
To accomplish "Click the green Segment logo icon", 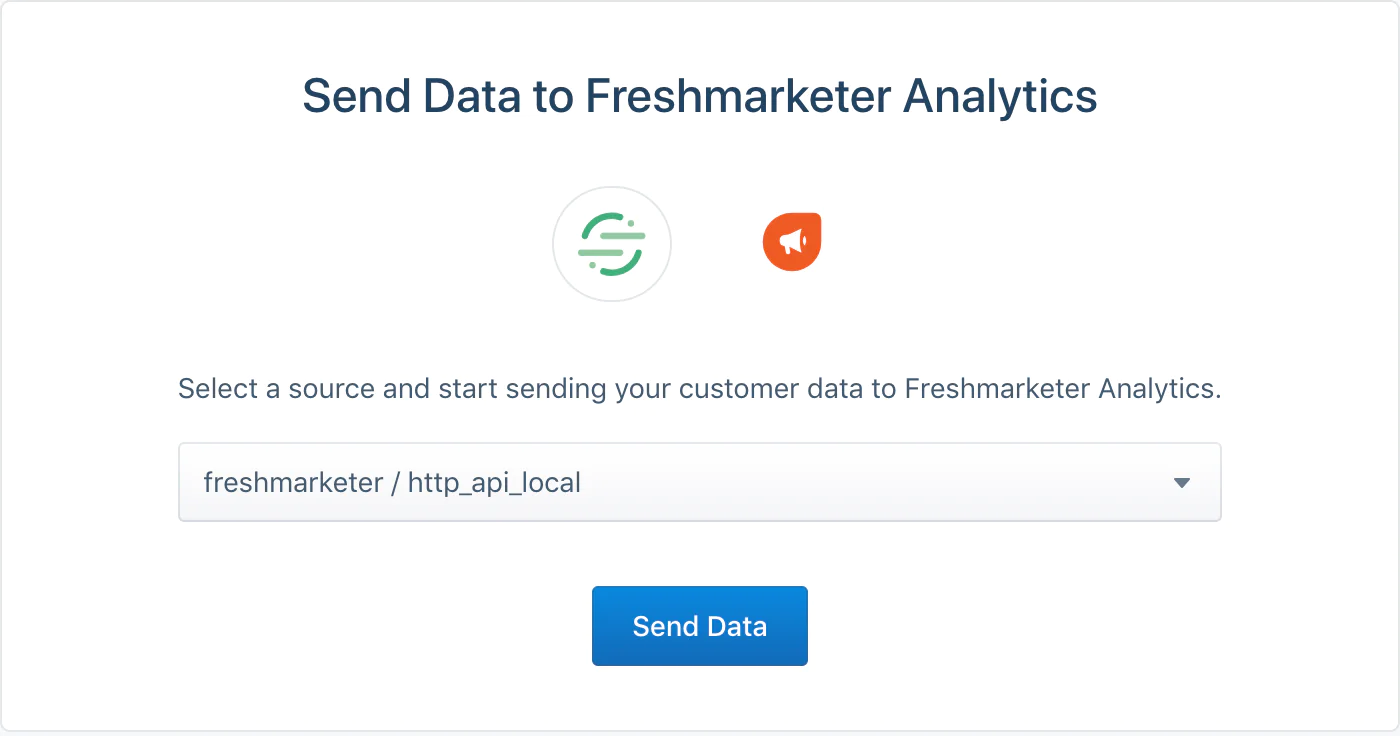I will point(612,243).
